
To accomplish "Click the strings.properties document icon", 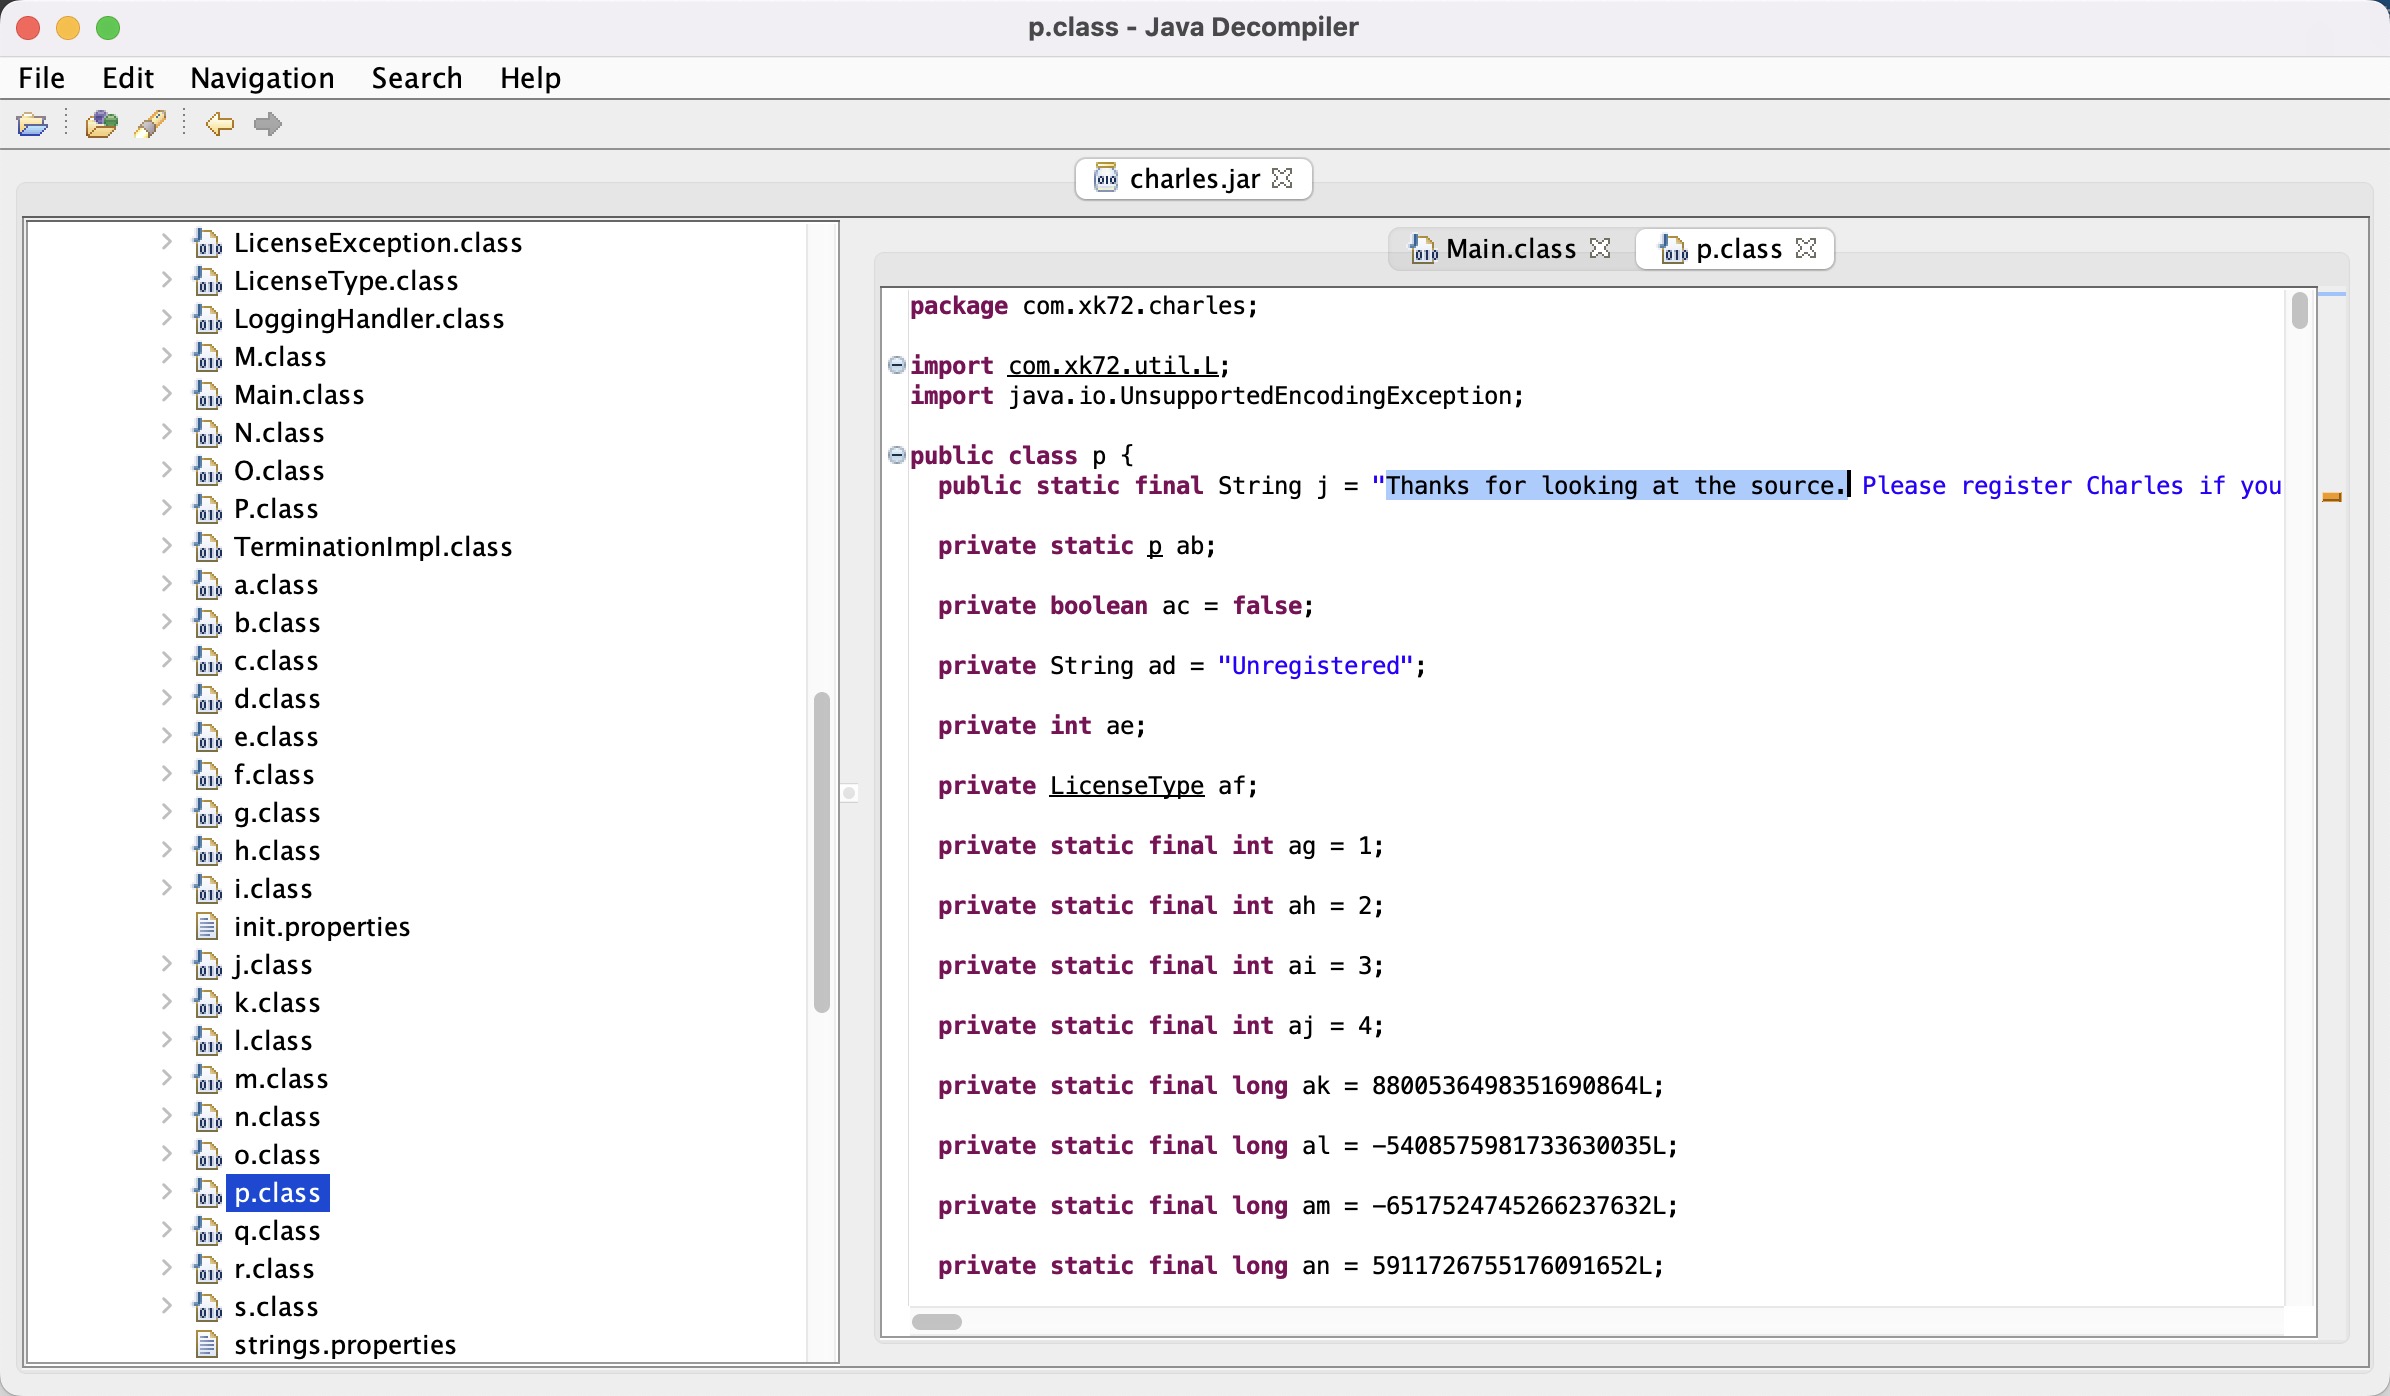I will (207, 1345).
